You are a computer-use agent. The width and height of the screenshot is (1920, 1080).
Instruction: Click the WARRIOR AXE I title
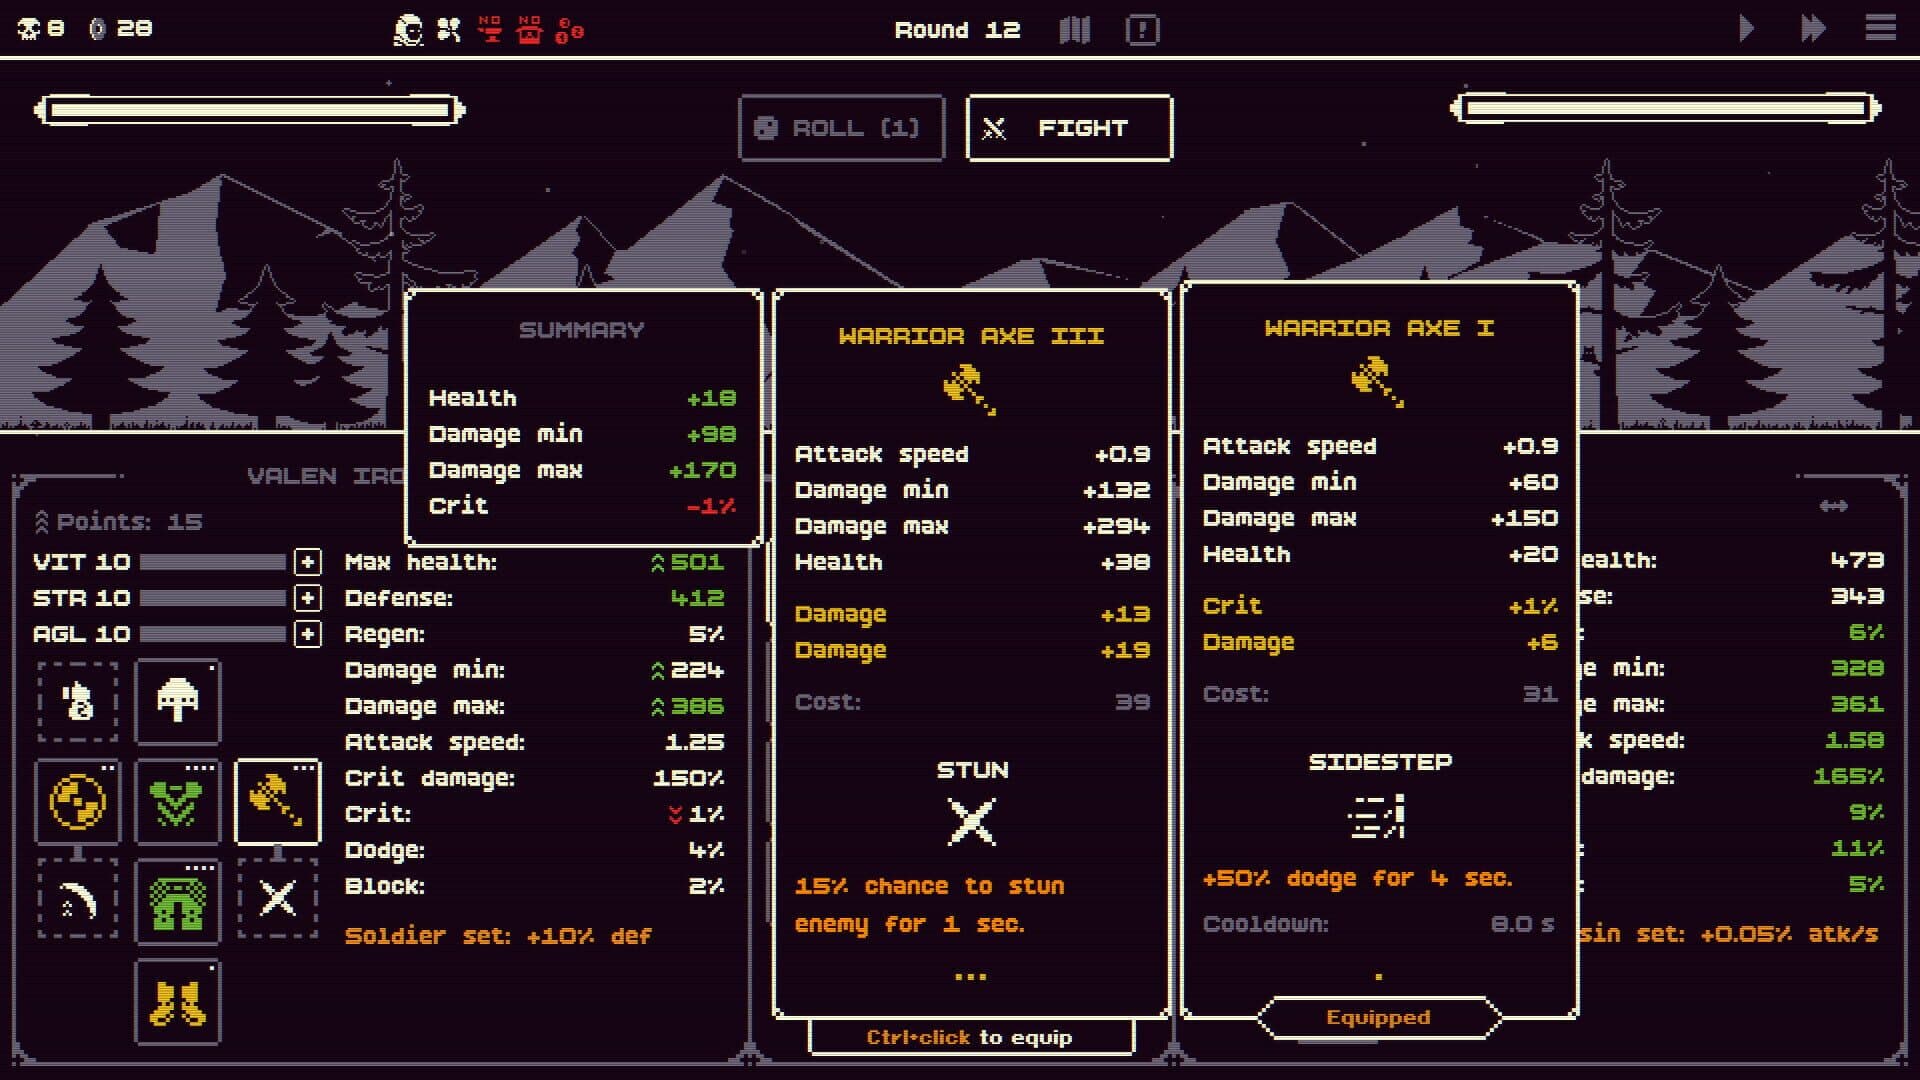pos(1379,328)
